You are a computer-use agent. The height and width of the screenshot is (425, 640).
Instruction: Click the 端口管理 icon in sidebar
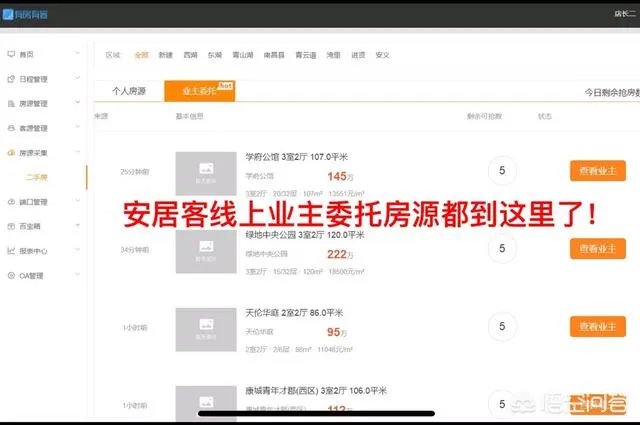[x=11, y=202]
